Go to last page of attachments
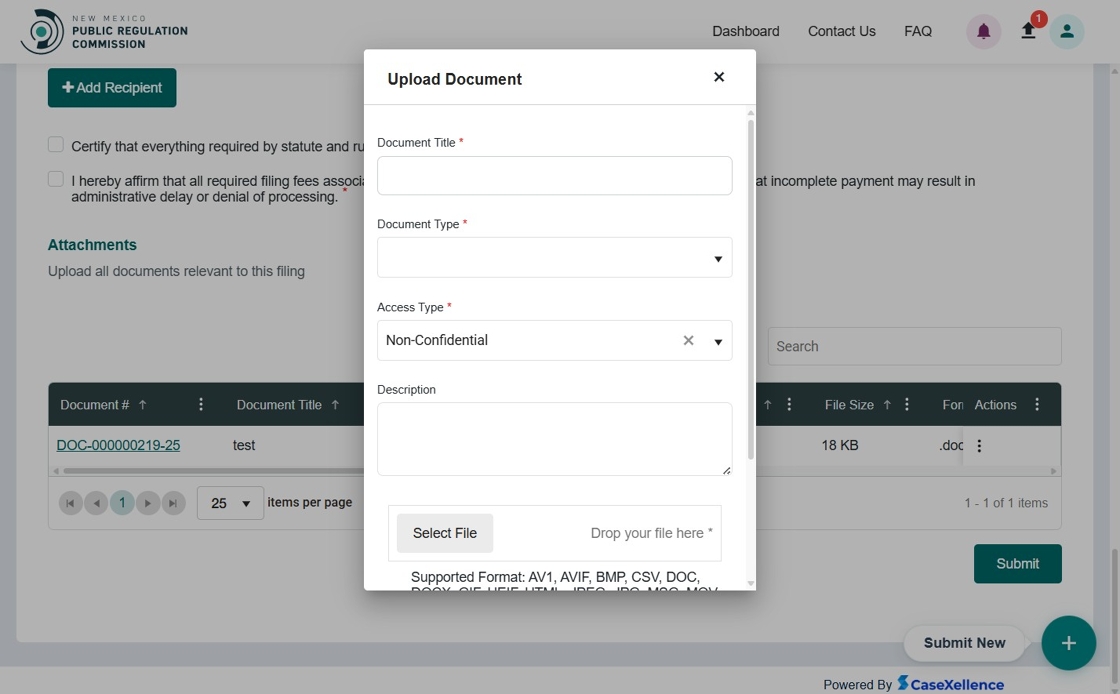 pos(174,503)
